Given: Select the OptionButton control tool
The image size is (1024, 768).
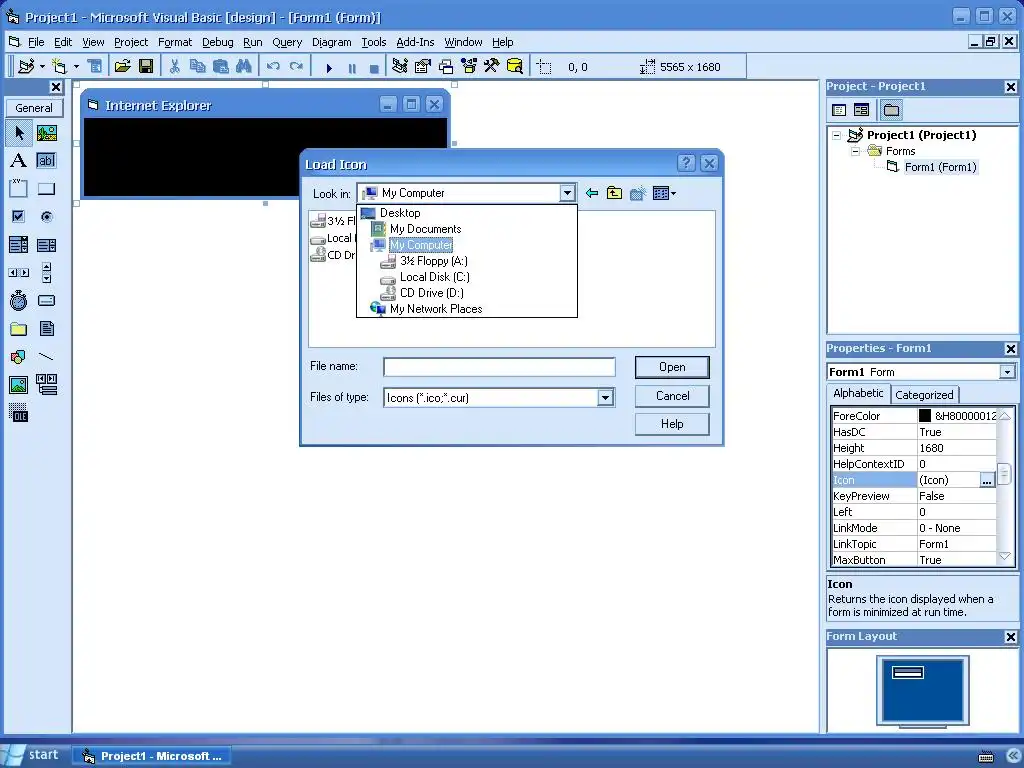Looking at the screenshot, I should coord(46,217).
